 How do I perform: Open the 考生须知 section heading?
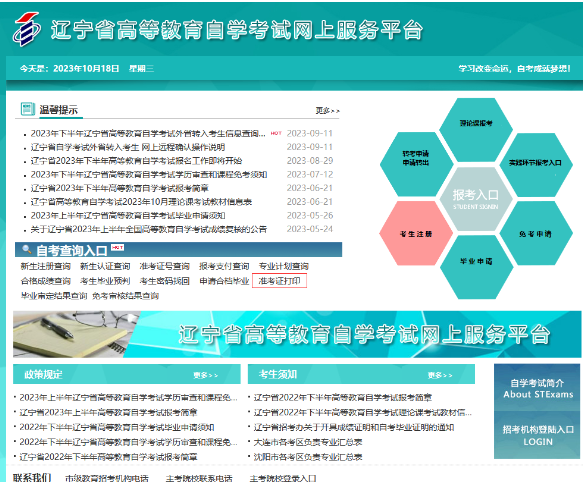278,374
